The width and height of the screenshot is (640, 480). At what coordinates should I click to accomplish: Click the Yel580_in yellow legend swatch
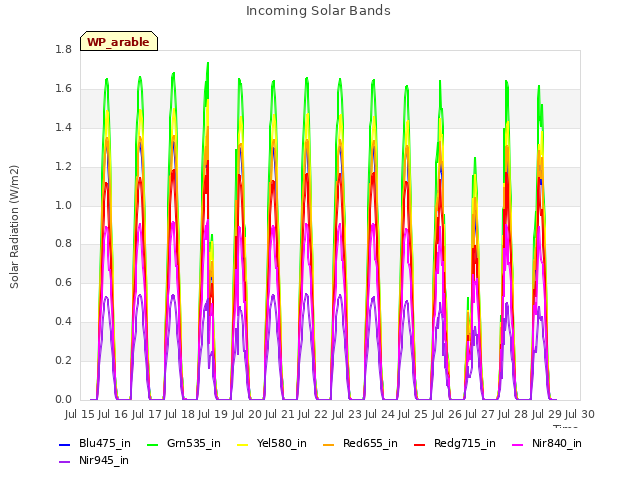tap(242, 445)
